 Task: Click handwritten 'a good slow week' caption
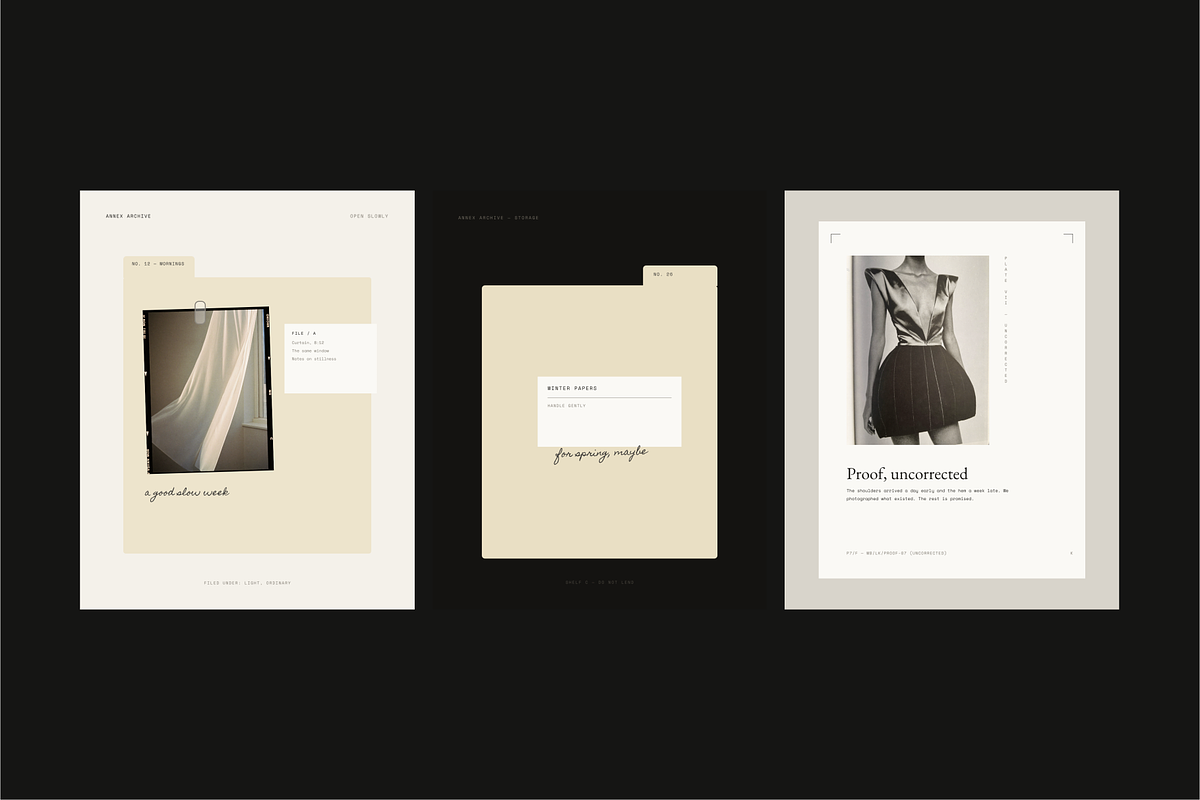coord(187,493)
